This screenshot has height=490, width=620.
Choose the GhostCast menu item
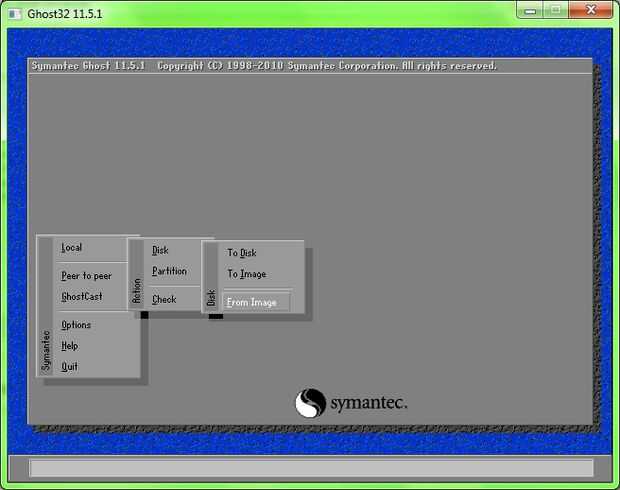(82, 296)
